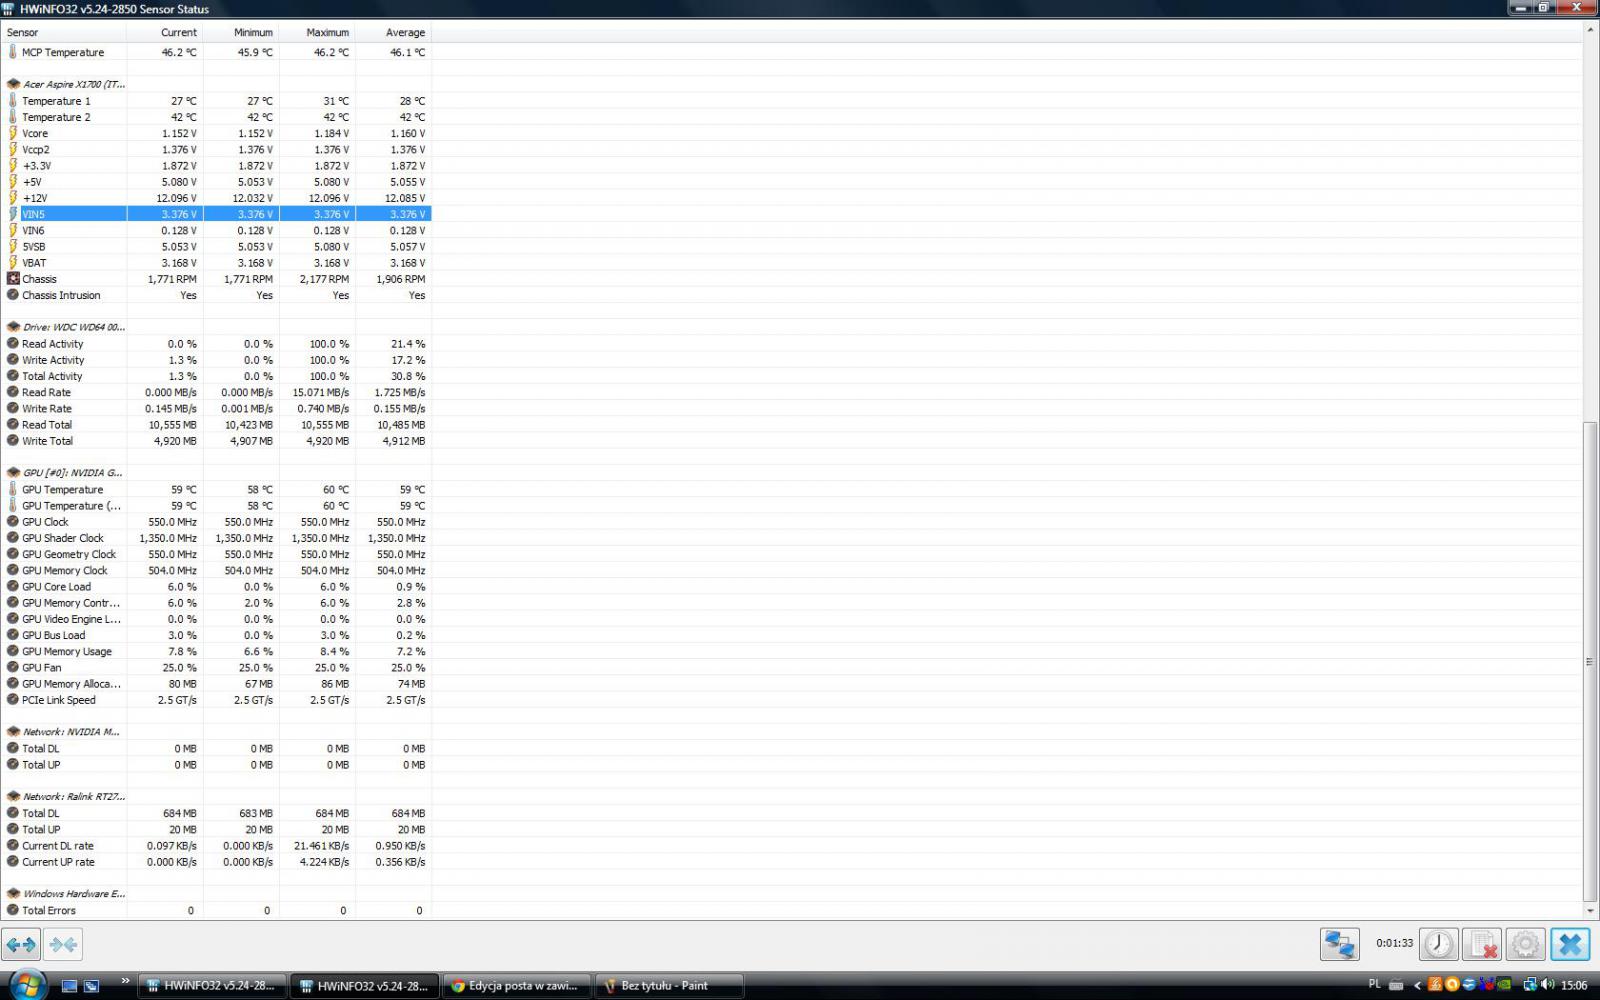This screenshot has width=1600, height=1000.
Task: Click the '15.071 MB/s' read rate maximum
Action: [321, 393]
